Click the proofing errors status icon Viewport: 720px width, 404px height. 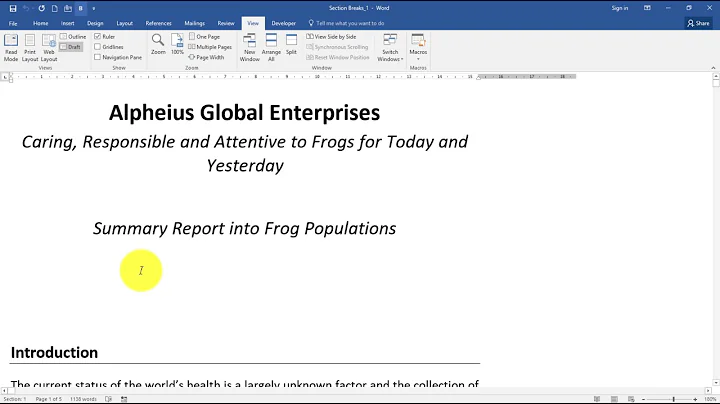(x=108, y=399)
